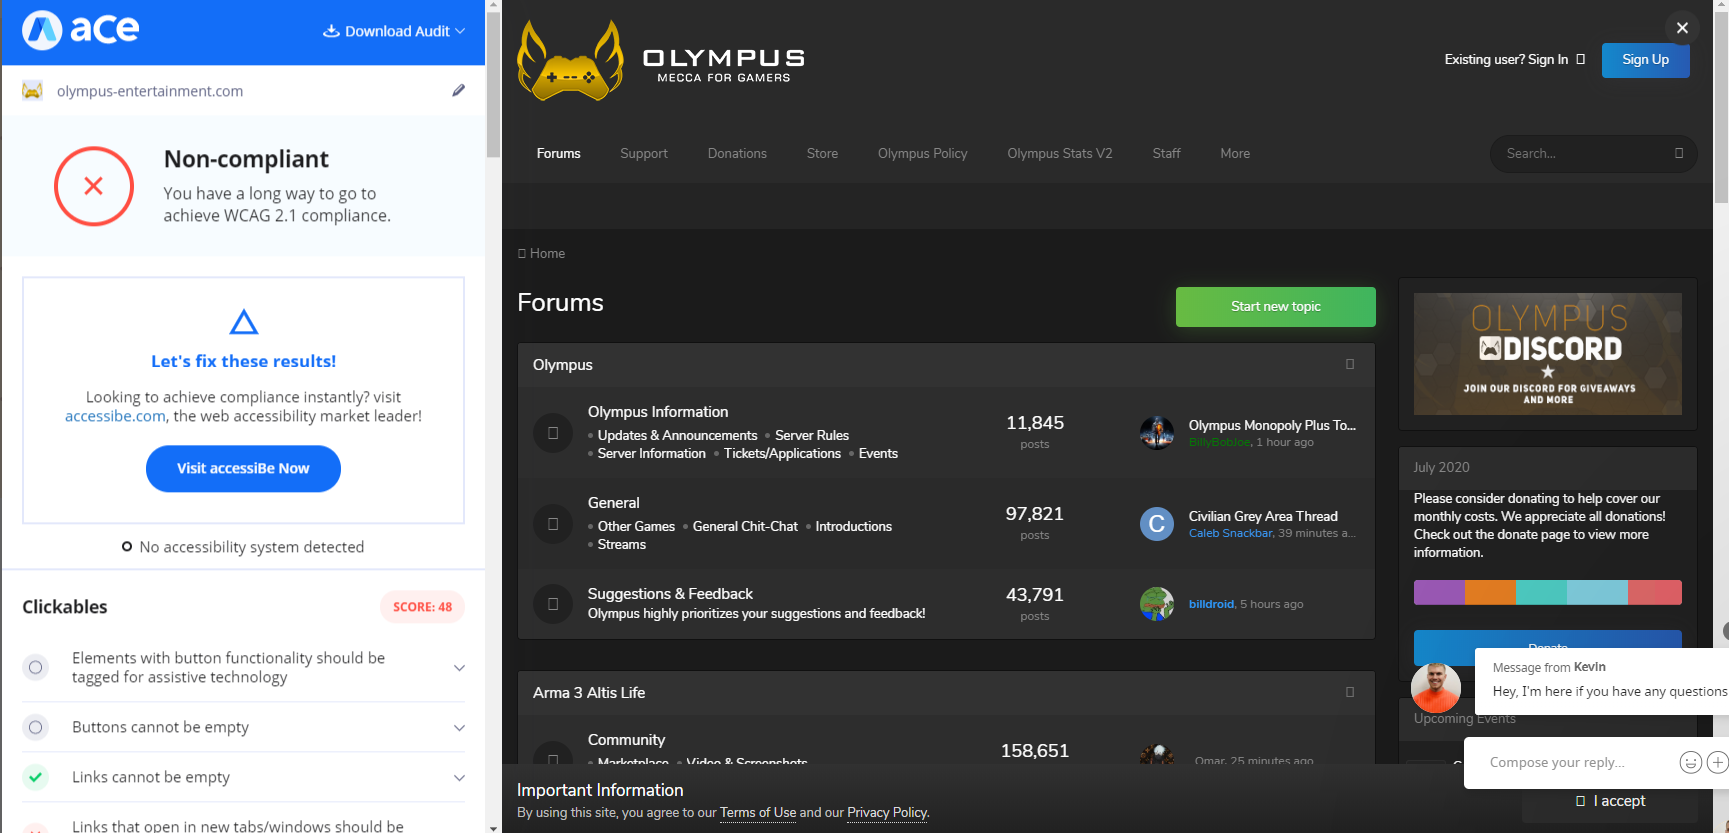Viewport: 1729px width, 833px height.
Task: Open Updates & Announcements subforum
Action: click(678, 435)
